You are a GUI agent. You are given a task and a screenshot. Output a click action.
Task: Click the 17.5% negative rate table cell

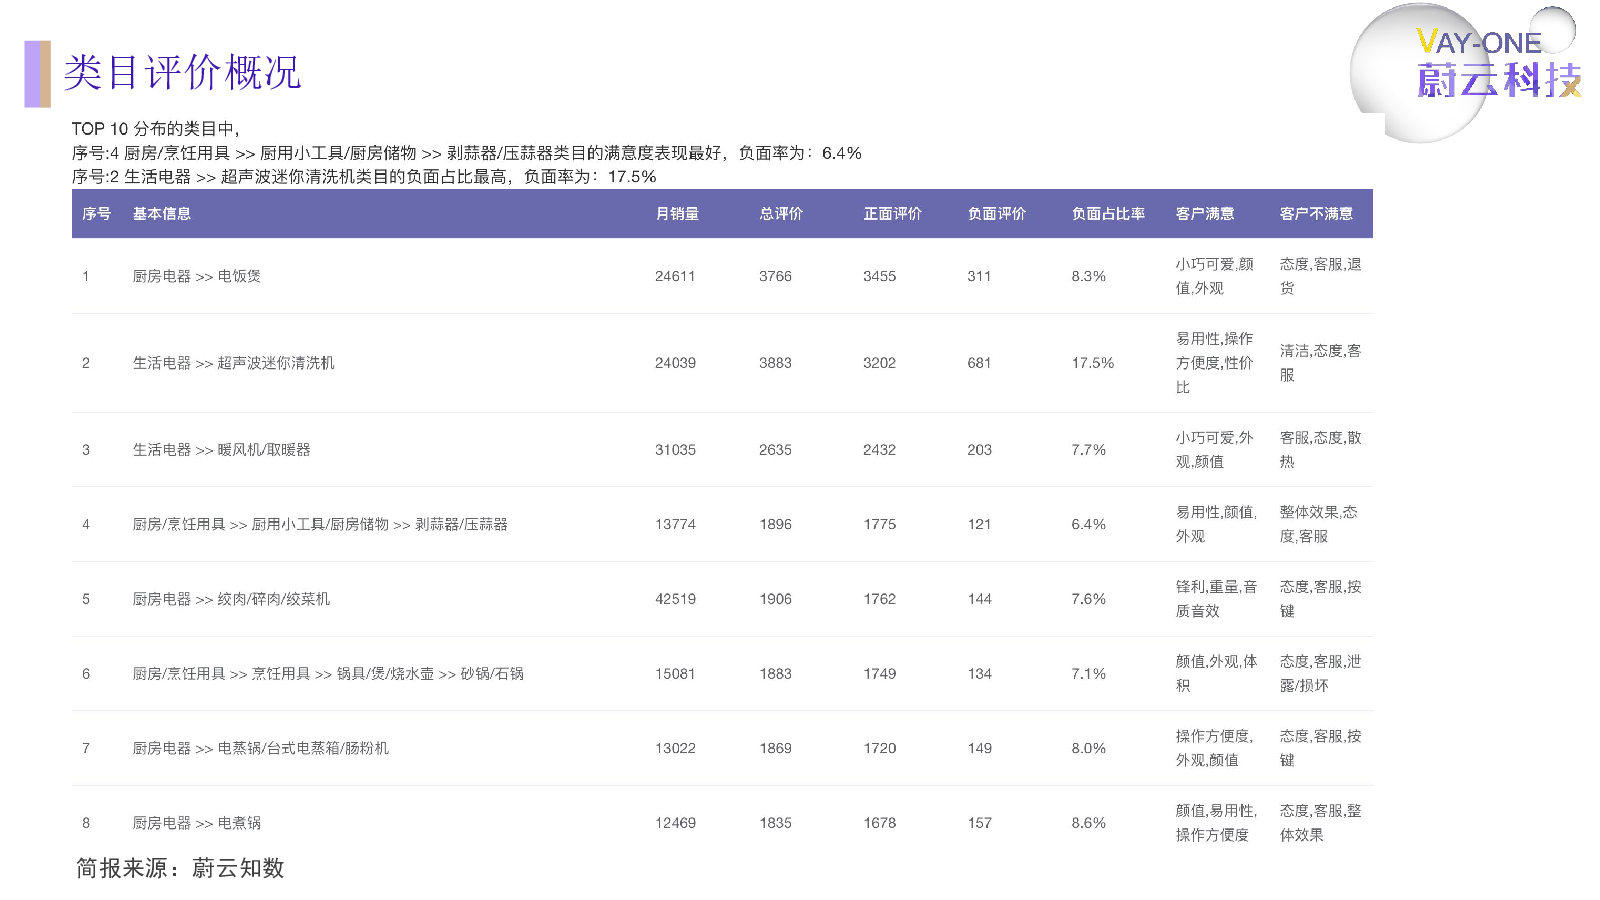pyautogui.click(x=1092, y=363)
